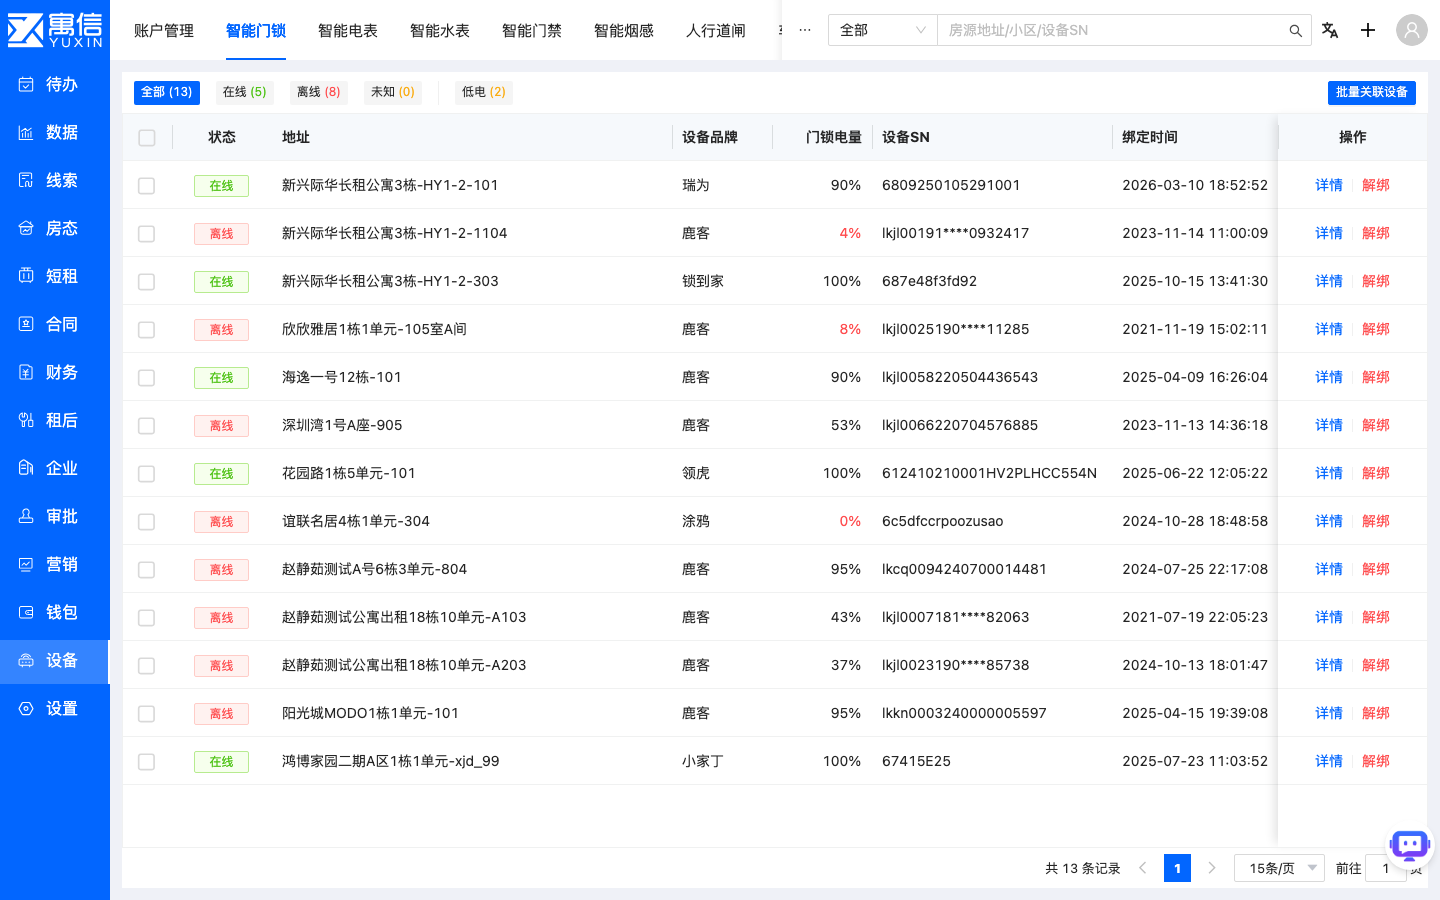Open the language translation icon
Image resolution: width=1440 pixels, height=900 pixels.
(x=1330, y=30)
